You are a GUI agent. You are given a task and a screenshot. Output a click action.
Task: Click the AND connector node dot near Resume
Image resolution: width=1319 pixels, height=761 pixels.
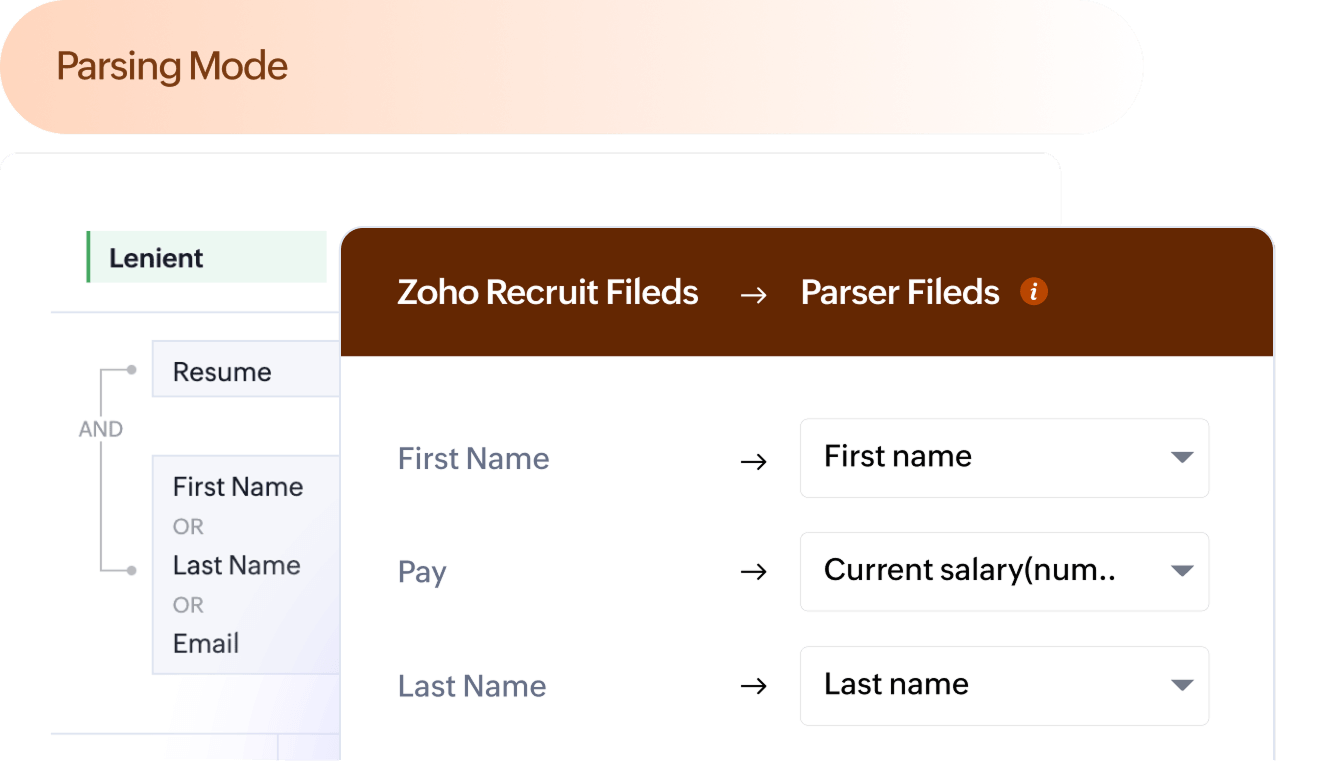[x=134, y=369]
